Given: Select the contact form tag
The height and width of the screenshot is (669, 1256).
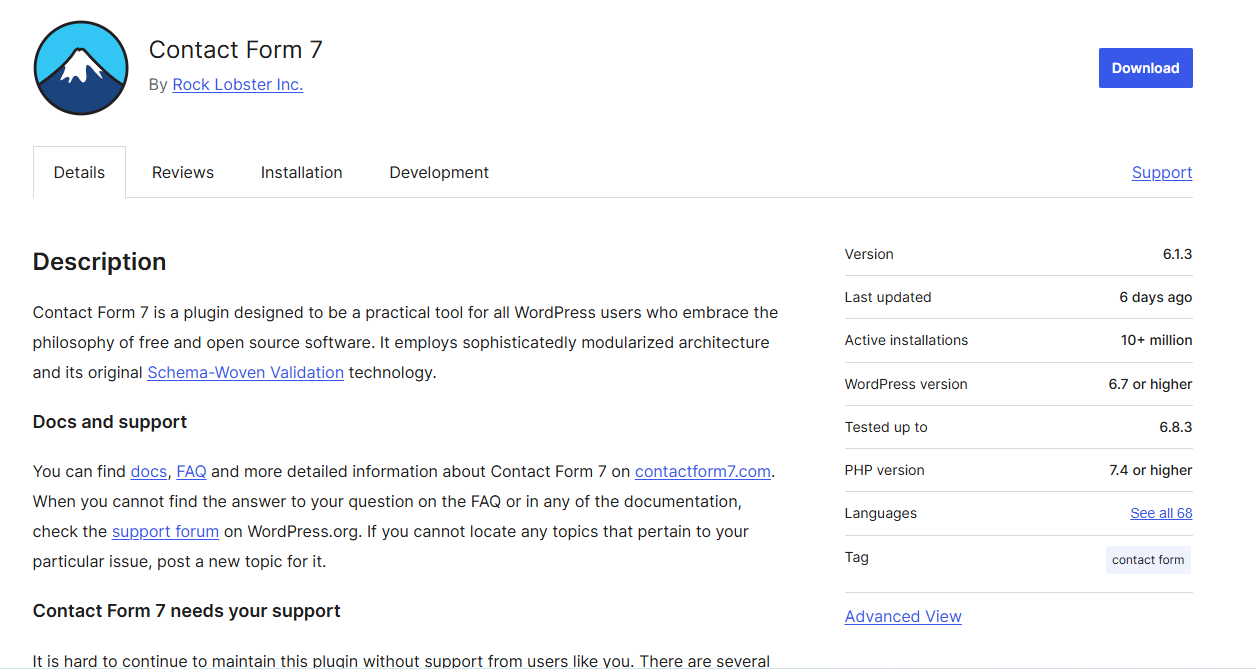Looking at the screenshot, I should coord(1147,560).
